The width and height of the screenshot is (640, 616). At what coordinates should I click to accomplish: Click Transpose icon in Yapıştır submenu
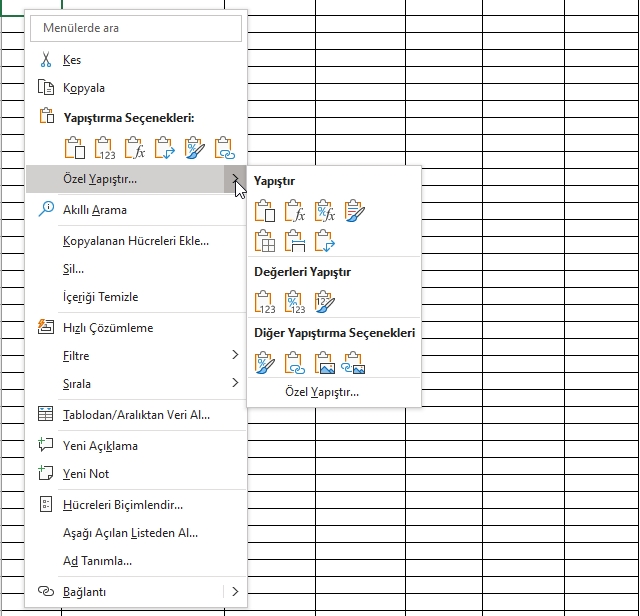click(325, 241)
